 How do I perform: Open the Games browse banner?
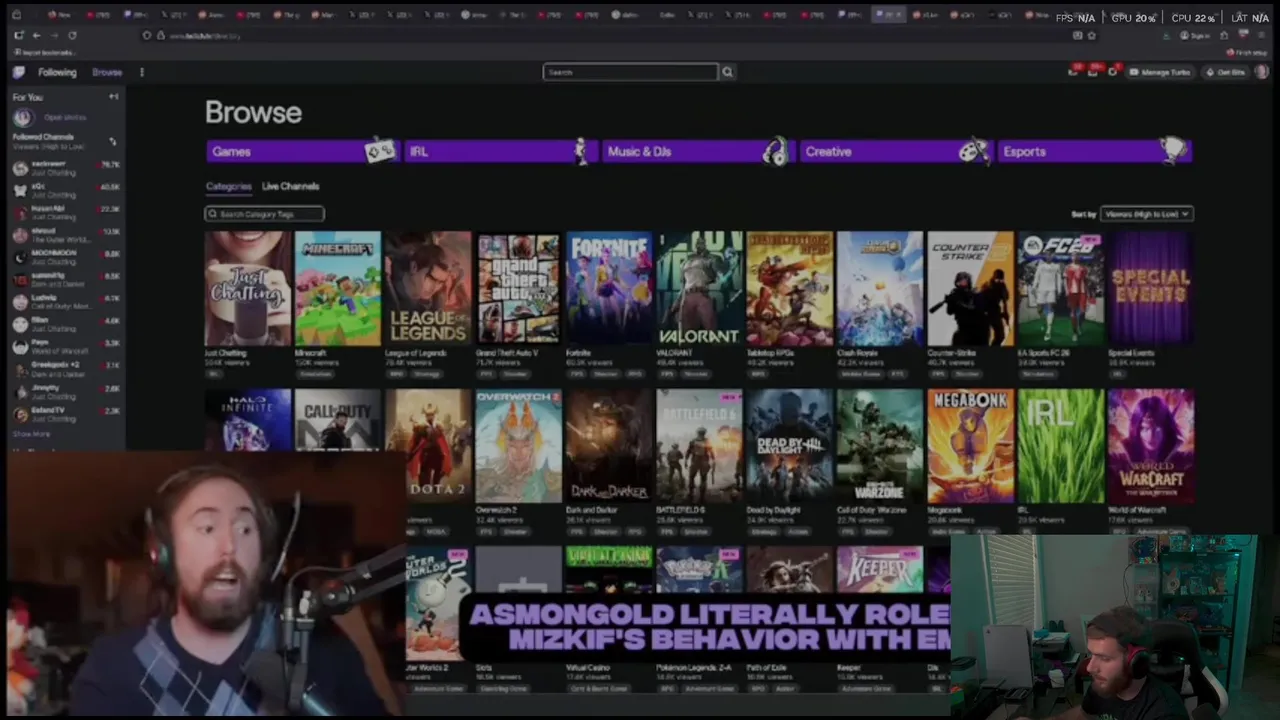coord(301,151)
